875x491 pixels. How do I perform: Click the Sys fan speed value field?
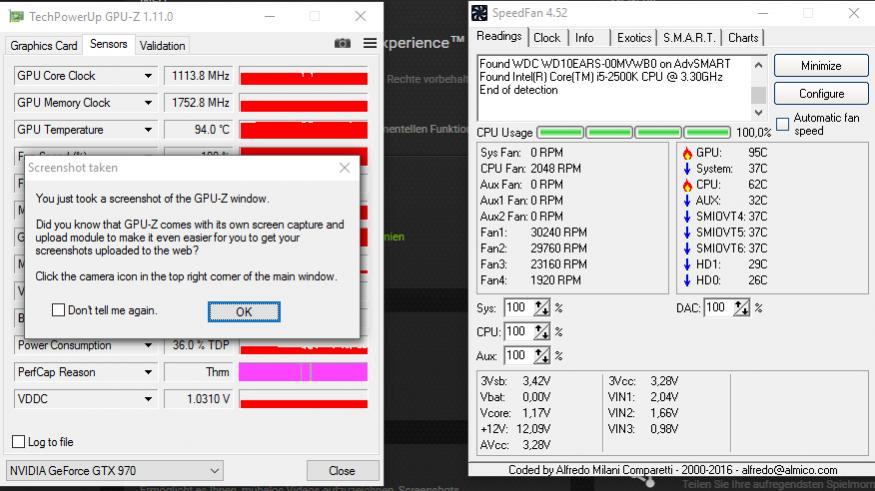518,307
